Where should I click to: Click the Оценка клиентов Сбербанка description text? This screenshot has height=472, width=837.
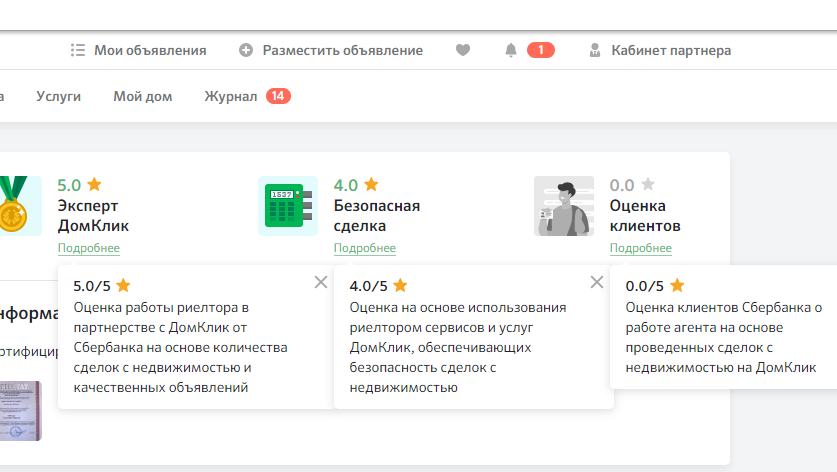pyautogui.click(x=723, y=337)
